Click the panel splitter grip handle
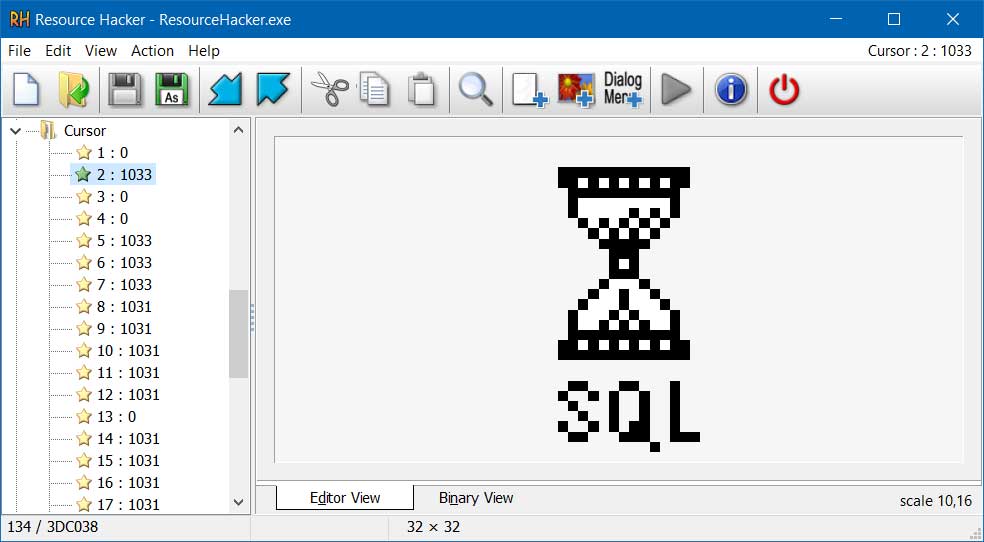This screenshot has height=542, width=984. (253, 318)
